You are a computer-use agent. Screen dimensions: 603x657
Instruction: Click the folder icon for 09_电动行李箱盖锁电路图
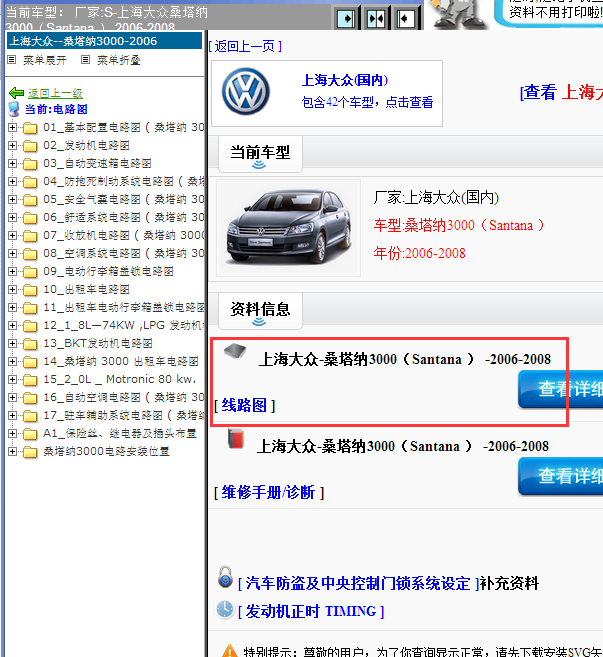[30, 272]
